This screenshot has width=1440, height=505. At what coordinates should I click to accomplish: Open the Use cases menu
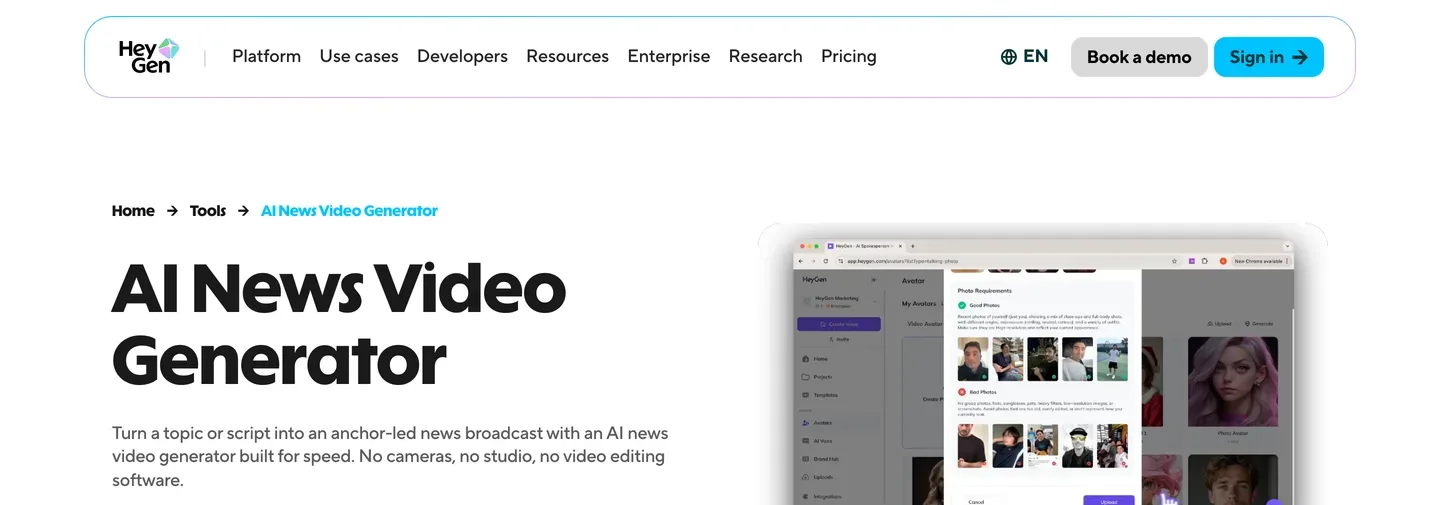(x=359, y=56)
